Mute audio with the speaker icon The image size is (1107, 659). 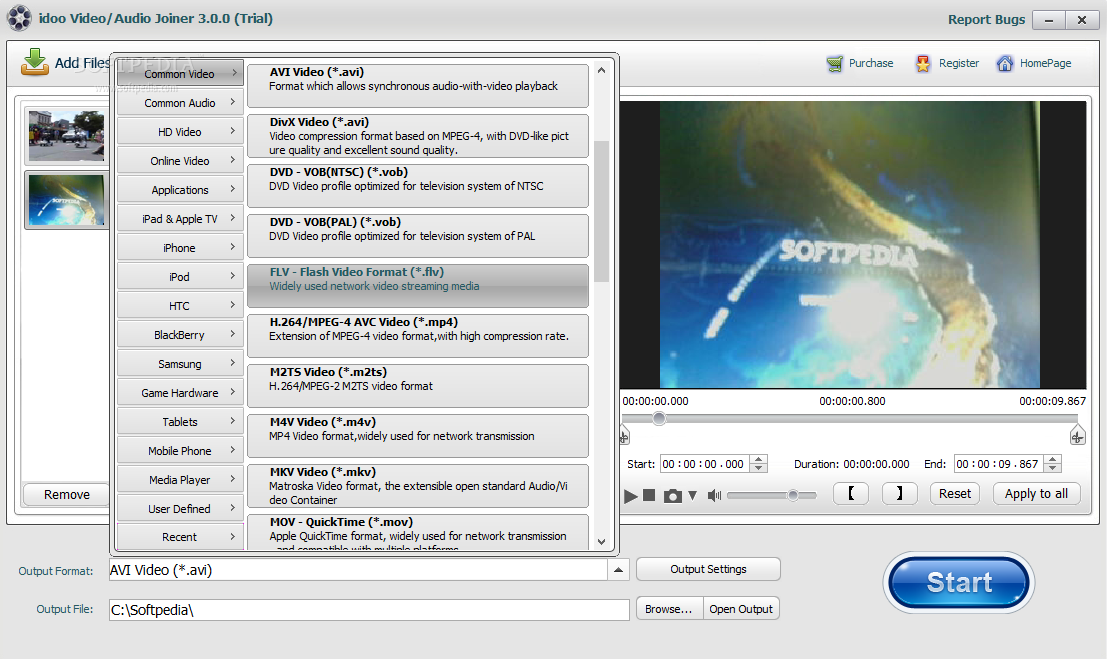(714, 496)
